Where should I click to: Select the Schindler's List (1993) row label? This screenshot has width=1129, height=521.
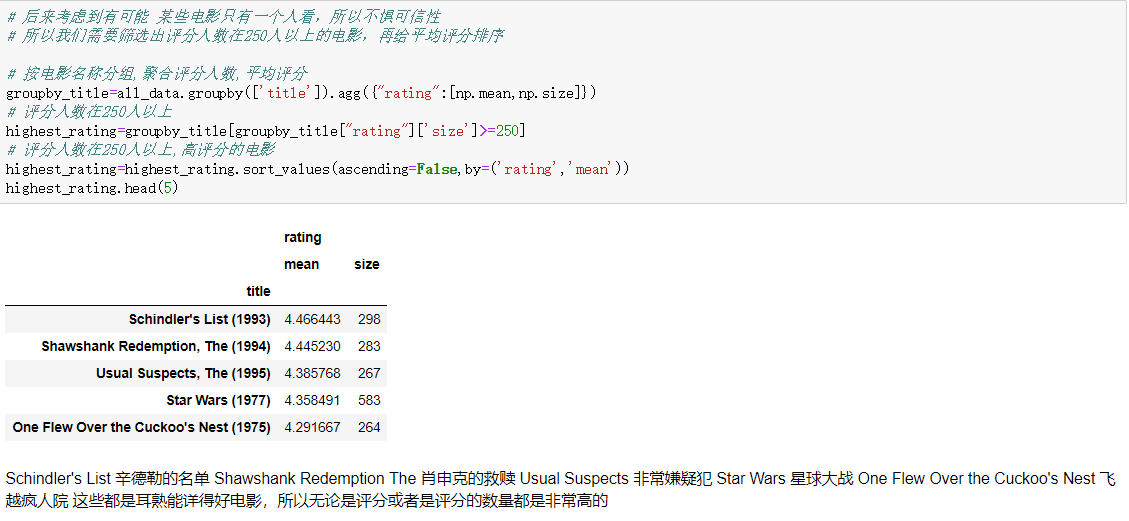point(199,319)
